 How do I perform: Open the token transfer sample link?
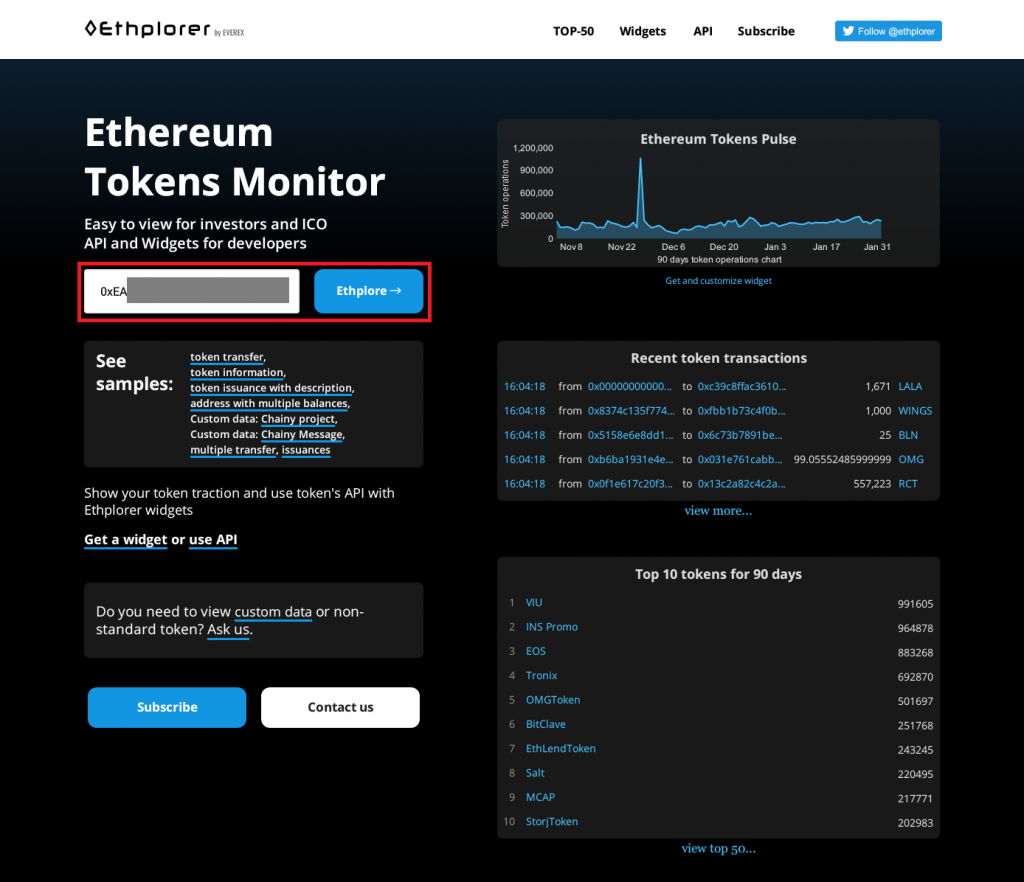pyautogui.click(x=226, y=356)
